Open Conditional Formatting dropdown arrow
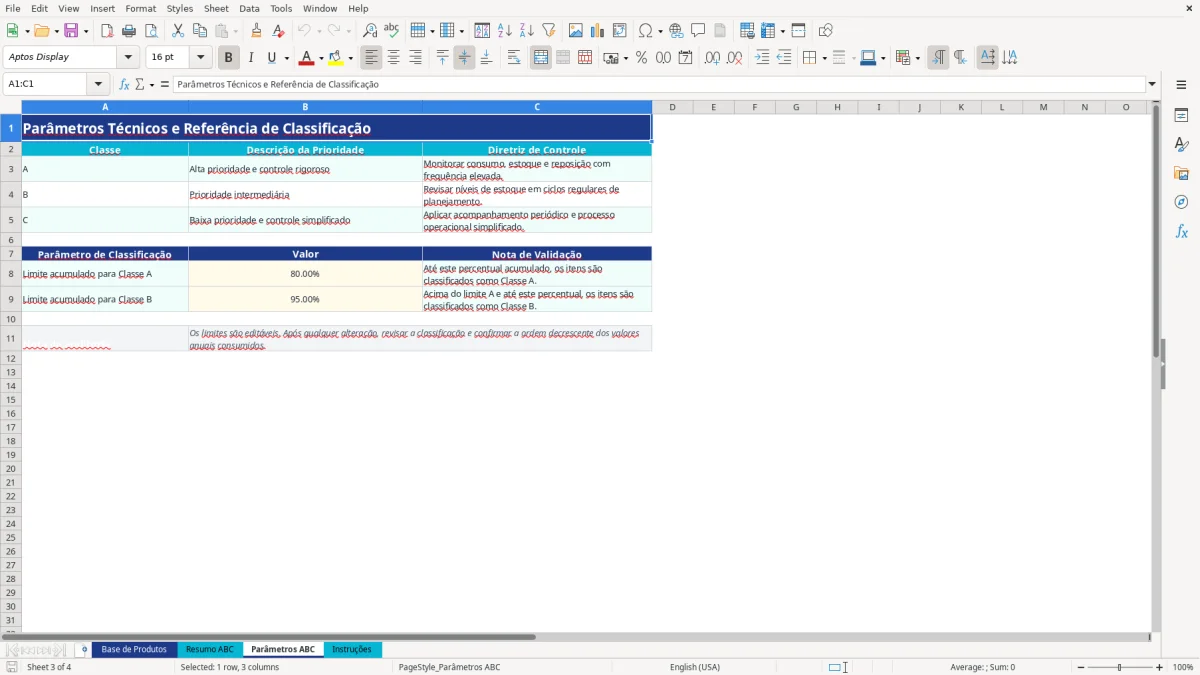This screenshot has width=1200, height=675. tap(917, 58)
